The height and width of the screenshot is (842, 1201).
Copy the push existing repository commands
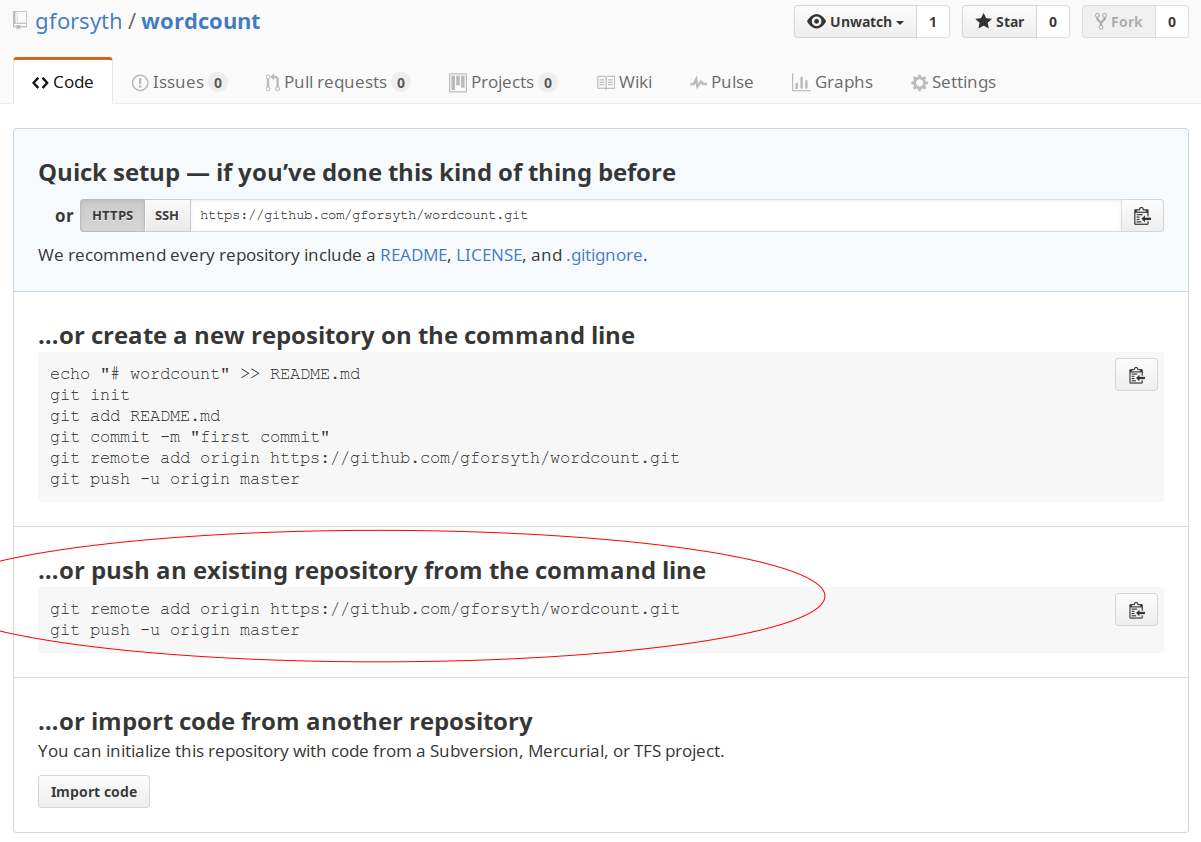pos(1136,609)
